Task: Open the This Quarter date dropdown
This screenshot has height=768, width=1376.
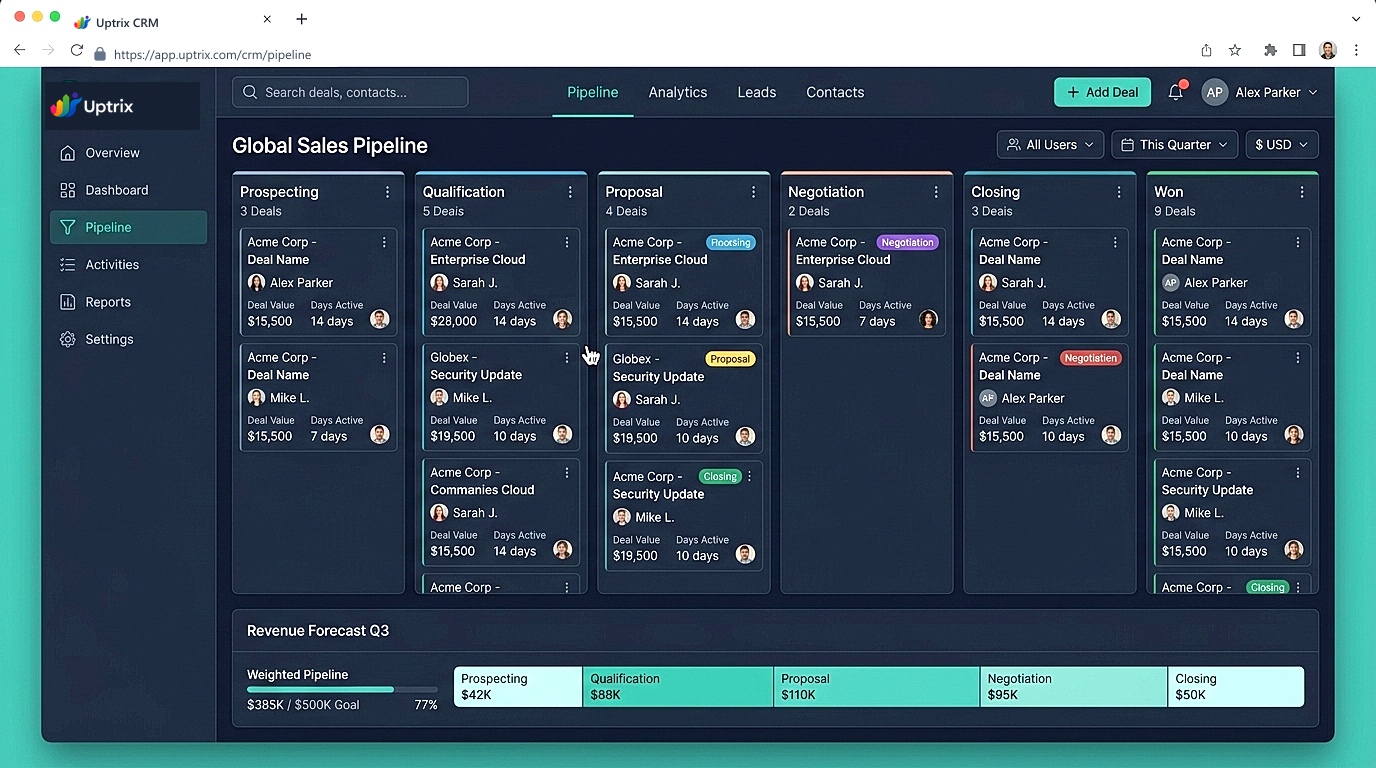Action: pos(1175,145)
